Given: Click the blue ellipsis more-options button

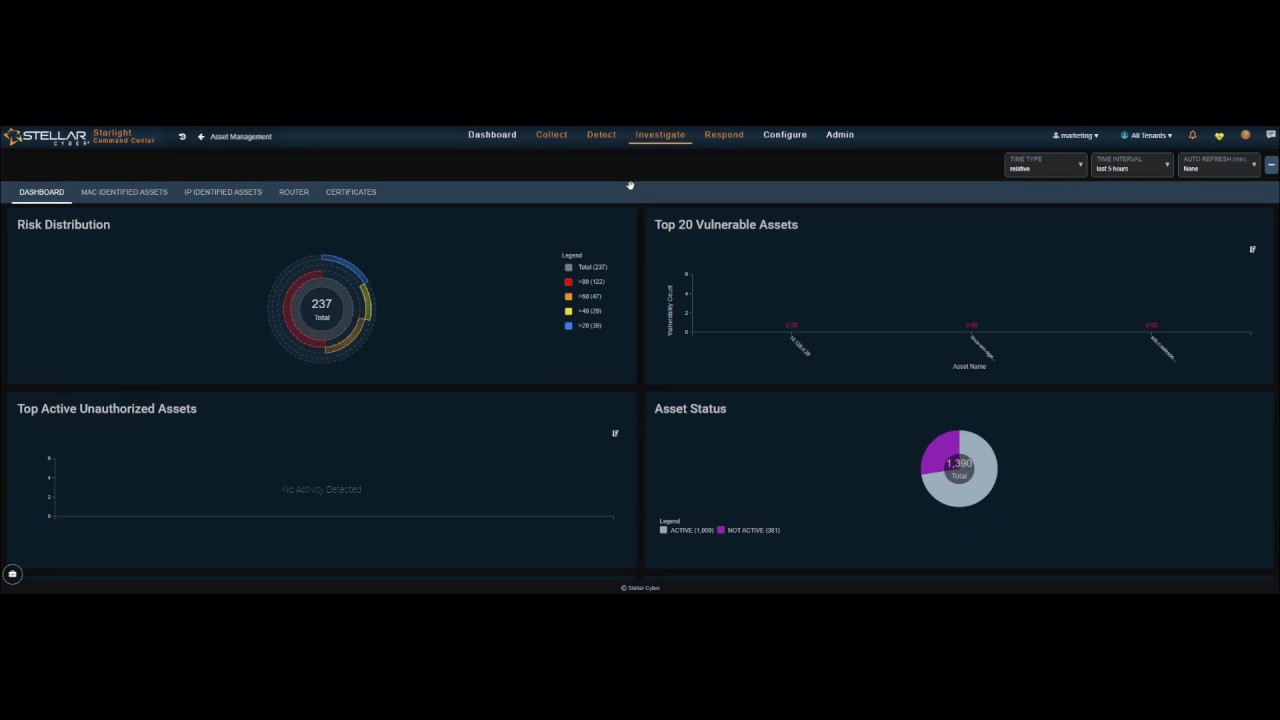Looking at the screenshot, I should pyautogui.click(x=1271, y=165).
